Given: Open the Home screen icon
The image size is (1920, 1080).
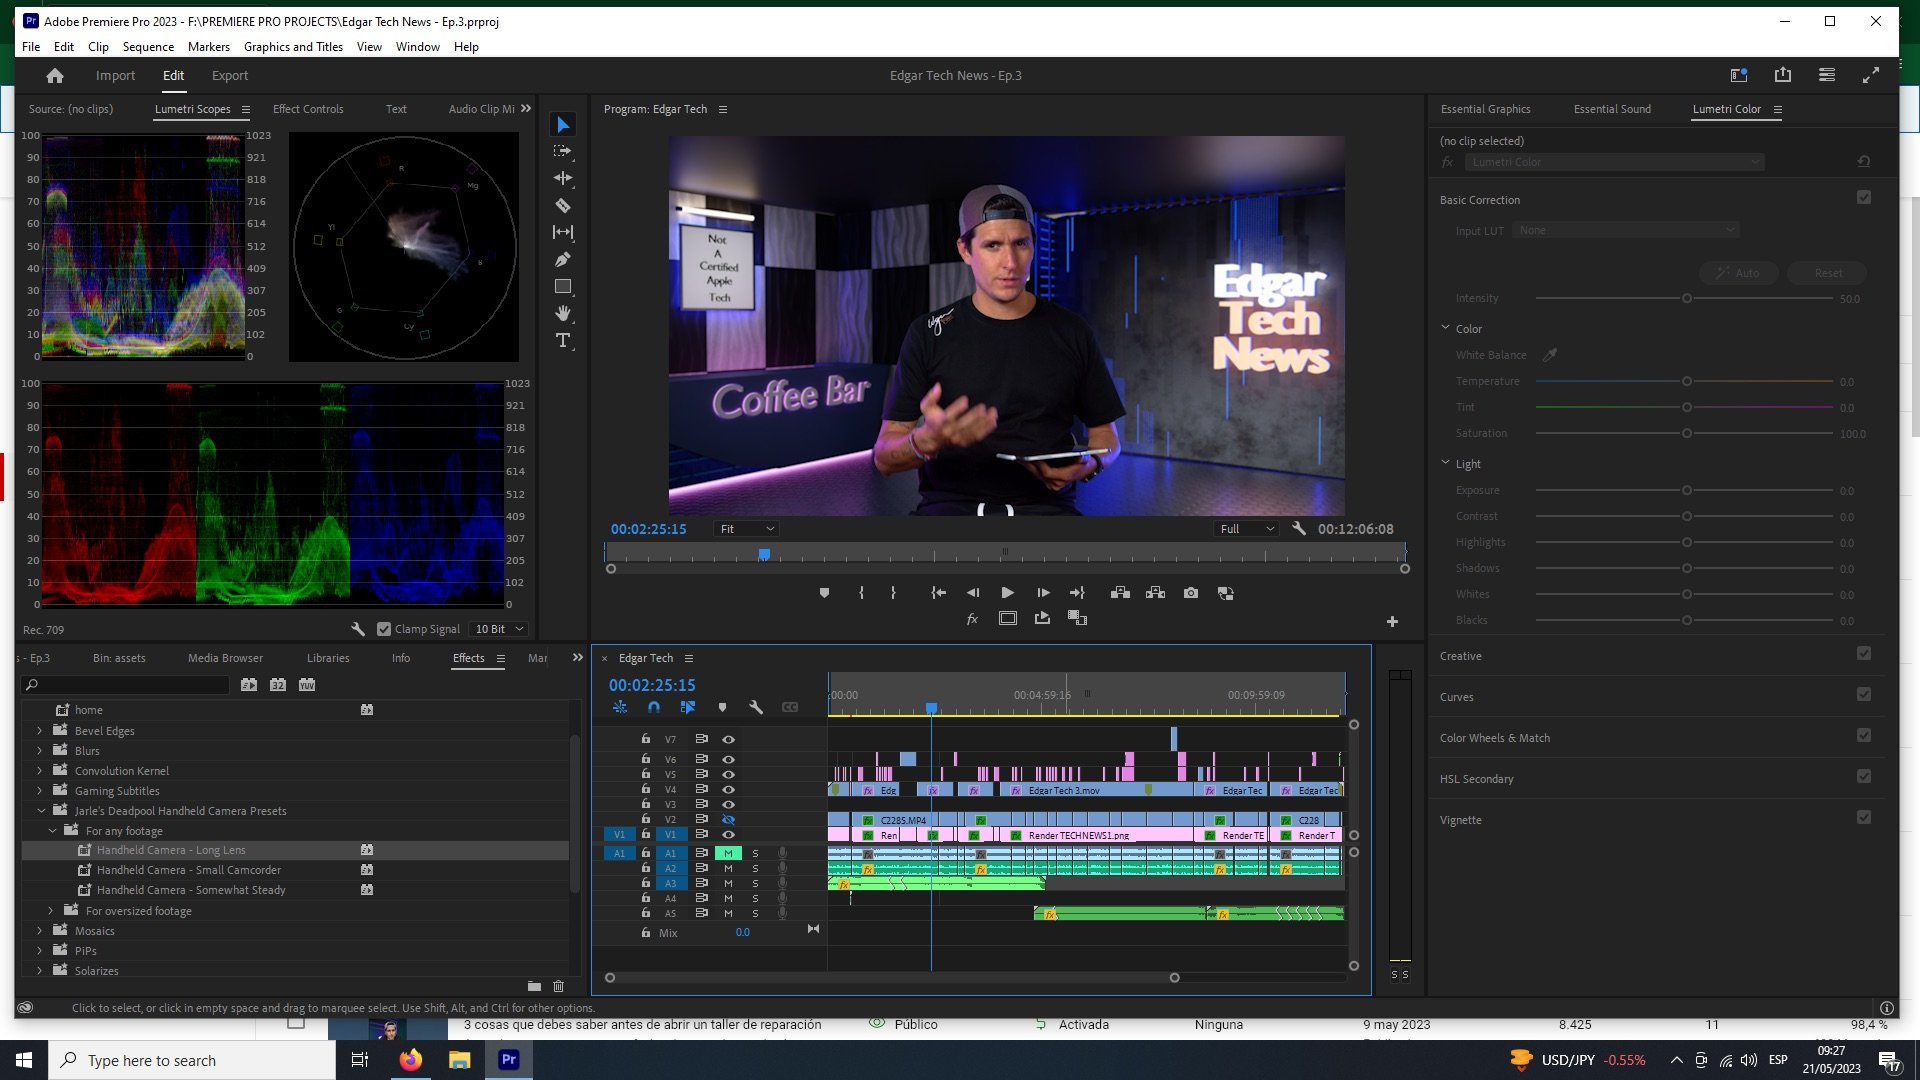Looking at the screenshot, I should click(x=55, y=76).
